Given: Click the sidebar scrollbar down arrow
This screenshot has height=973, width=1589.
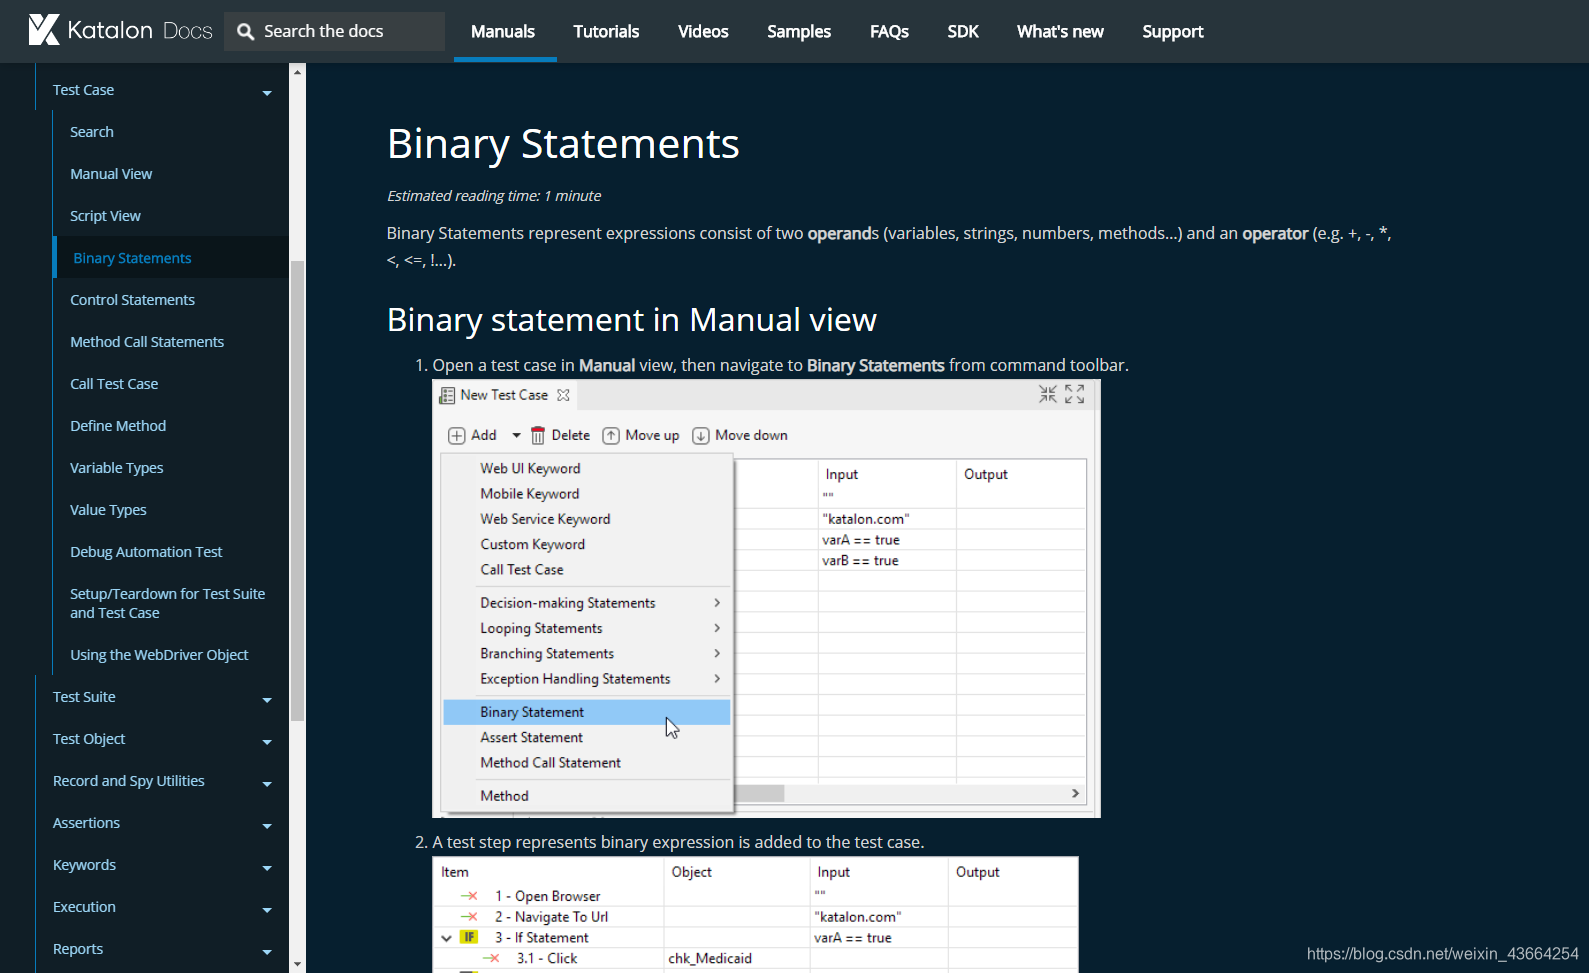Looking at the screenshot, I should 297,965.
